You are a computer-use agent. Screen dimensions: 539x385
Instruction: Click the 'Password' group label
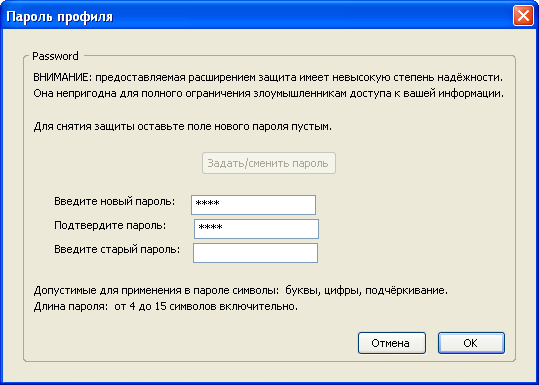point(55,56)
